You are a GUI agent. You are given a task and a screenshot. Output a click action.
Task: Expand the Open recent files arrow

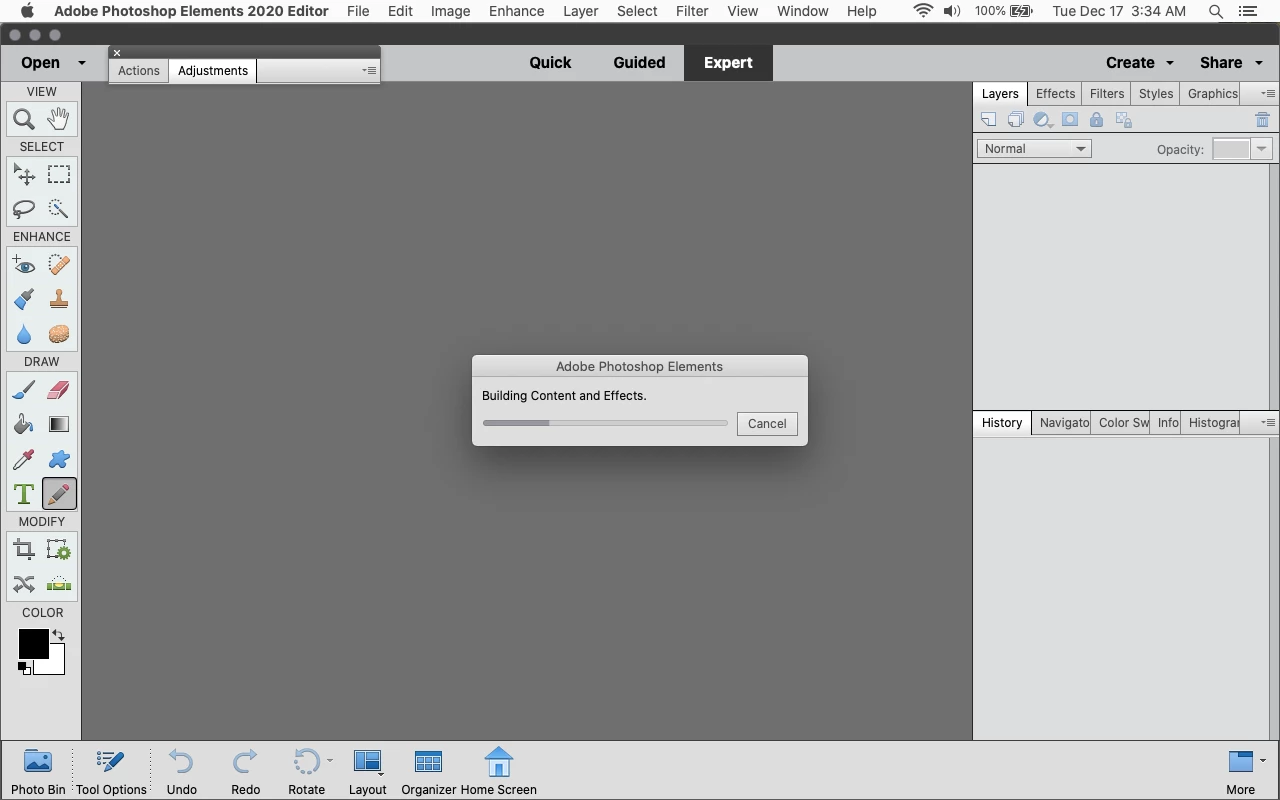(82, 62)
